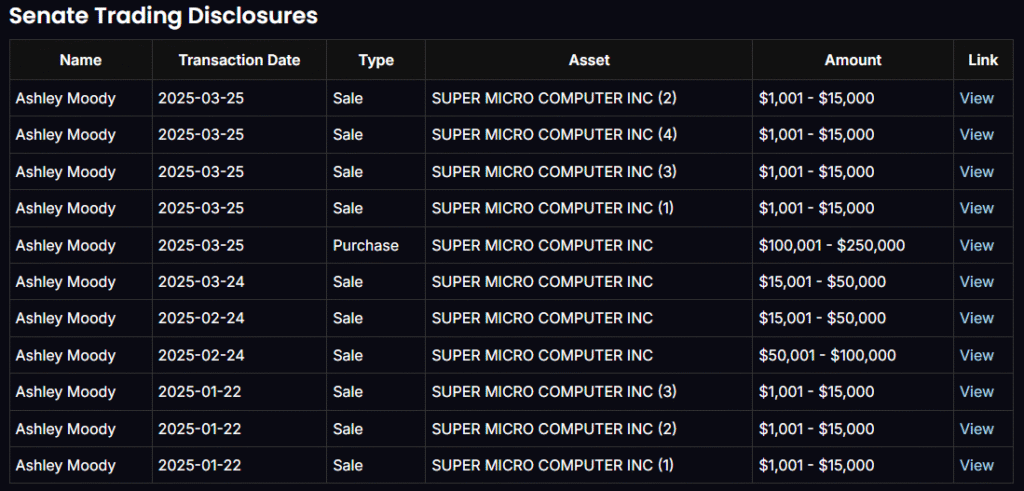Screen dimensions: 1024x491
Task: Open View for January 22 sale (1)
Action: click(976, 465)
